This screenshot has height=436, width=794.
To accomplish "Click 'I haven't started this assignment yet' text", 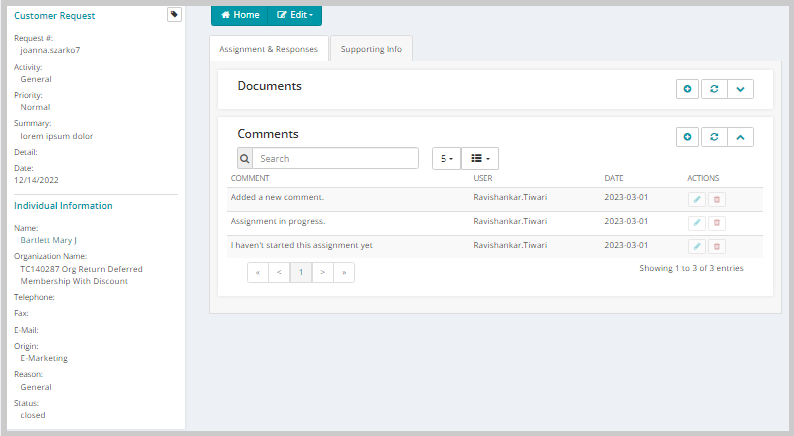I will pos(301,245).
